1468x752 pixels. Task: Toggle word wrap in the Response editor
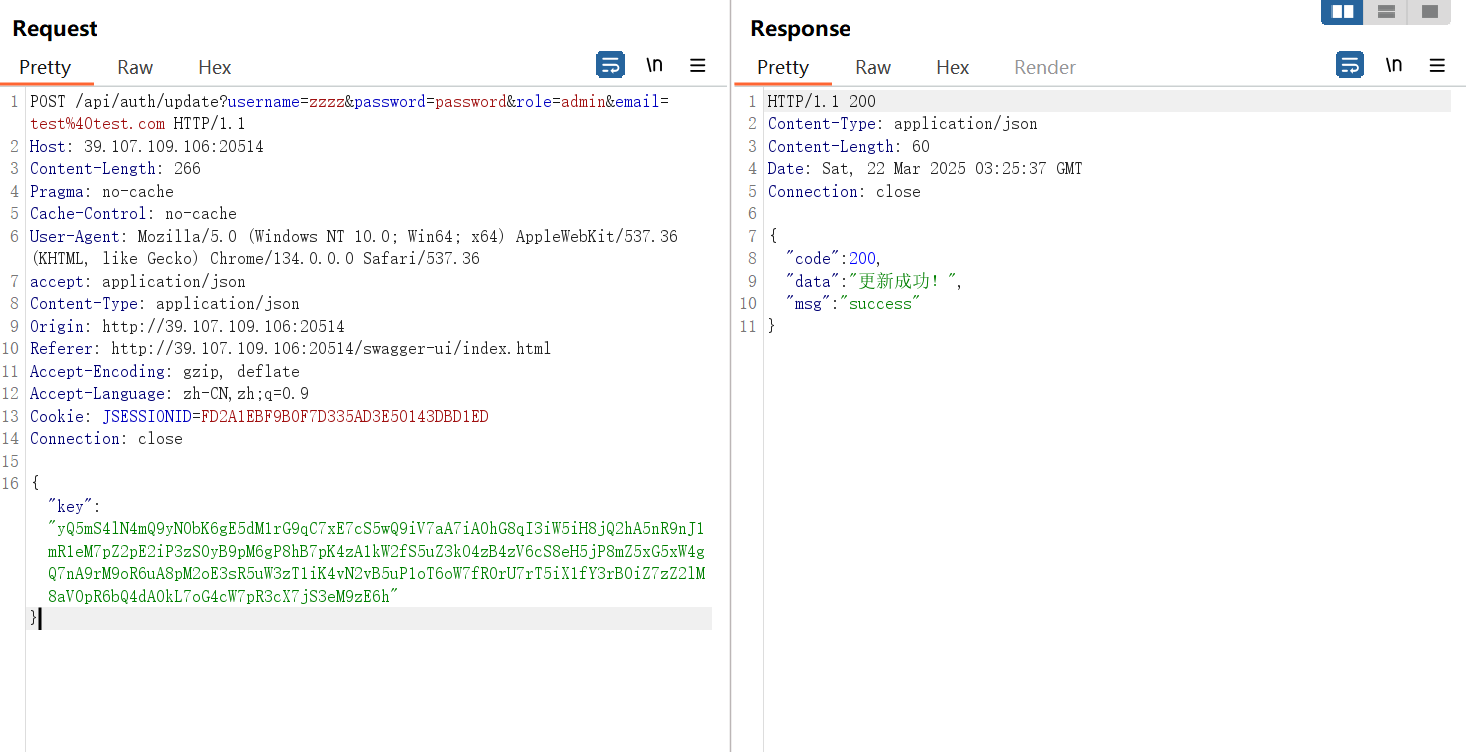pos(1349,64)
